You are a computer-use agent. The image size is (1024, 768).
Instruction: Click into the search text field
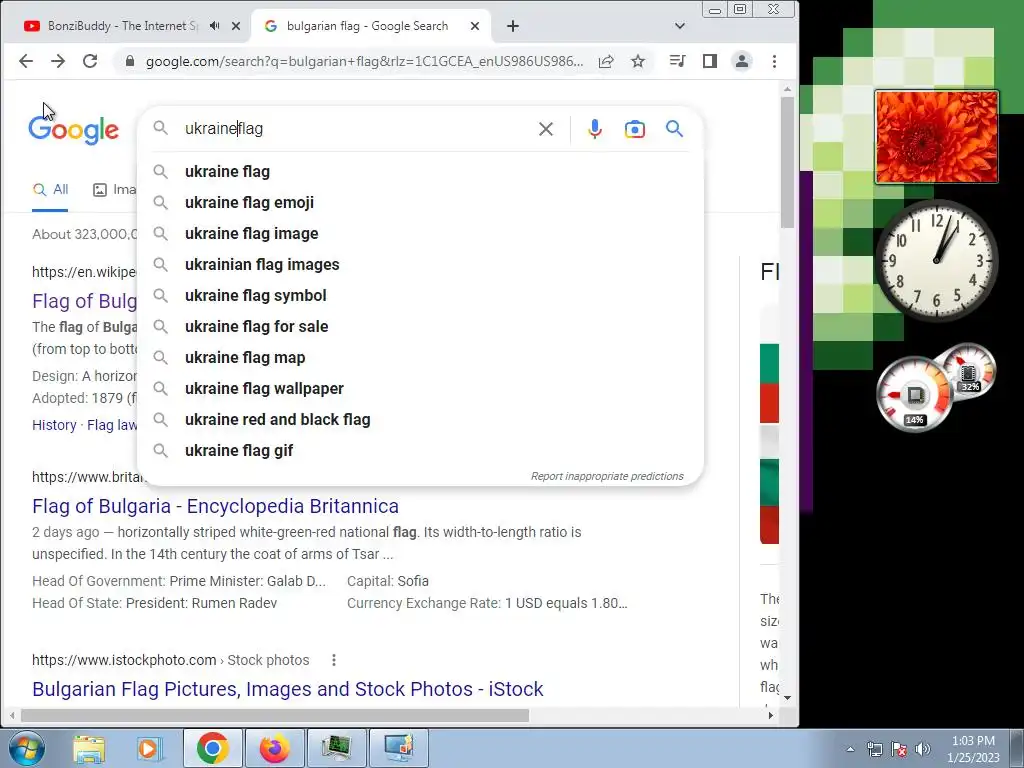[x=356, y=129]
